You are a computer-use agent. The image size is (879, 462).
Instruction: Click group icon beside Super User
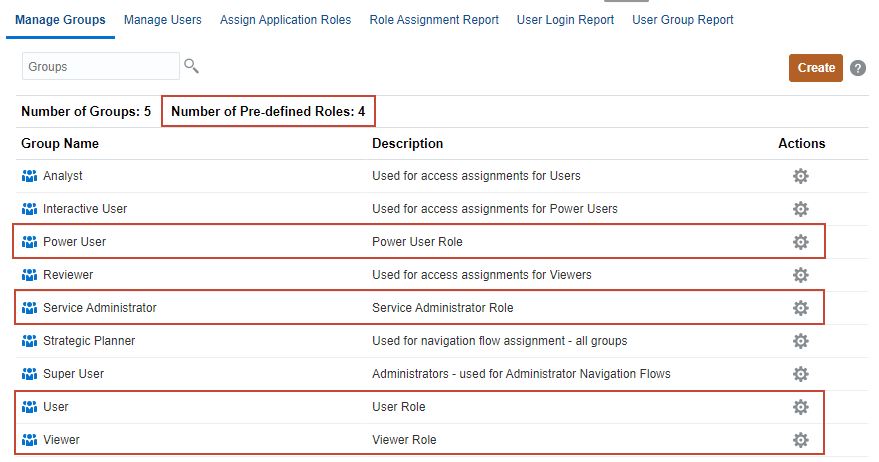coord(29,374)
